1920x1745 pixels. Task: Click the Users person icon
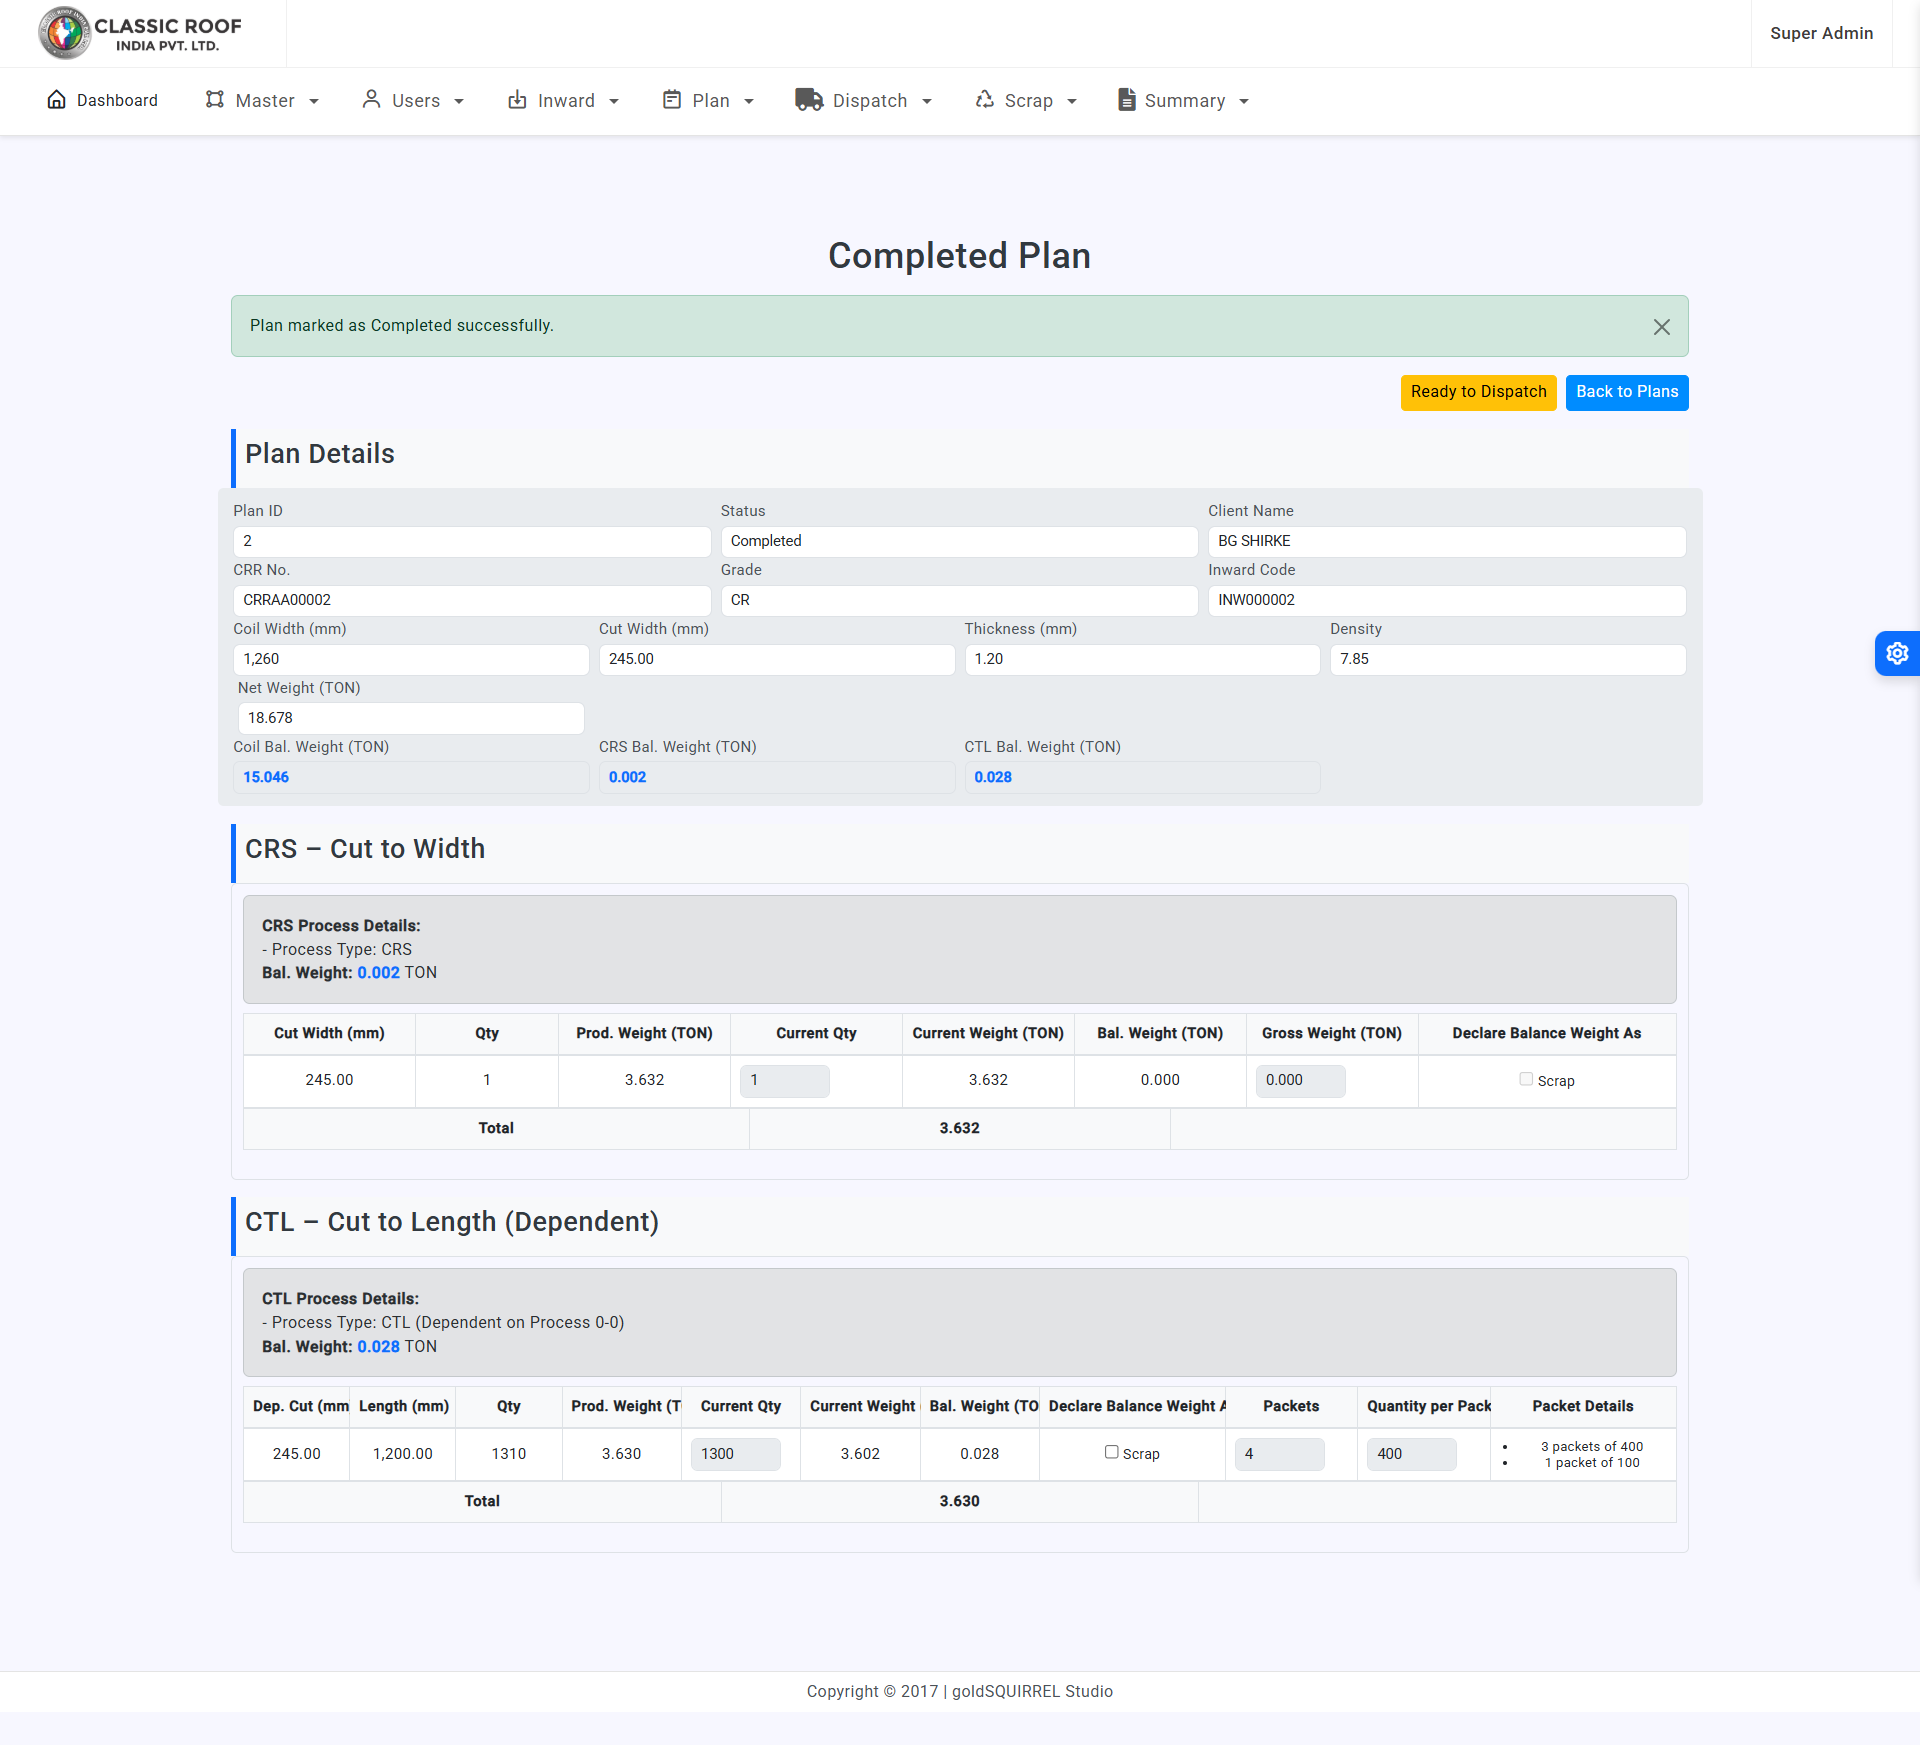(x=371, y=100)
